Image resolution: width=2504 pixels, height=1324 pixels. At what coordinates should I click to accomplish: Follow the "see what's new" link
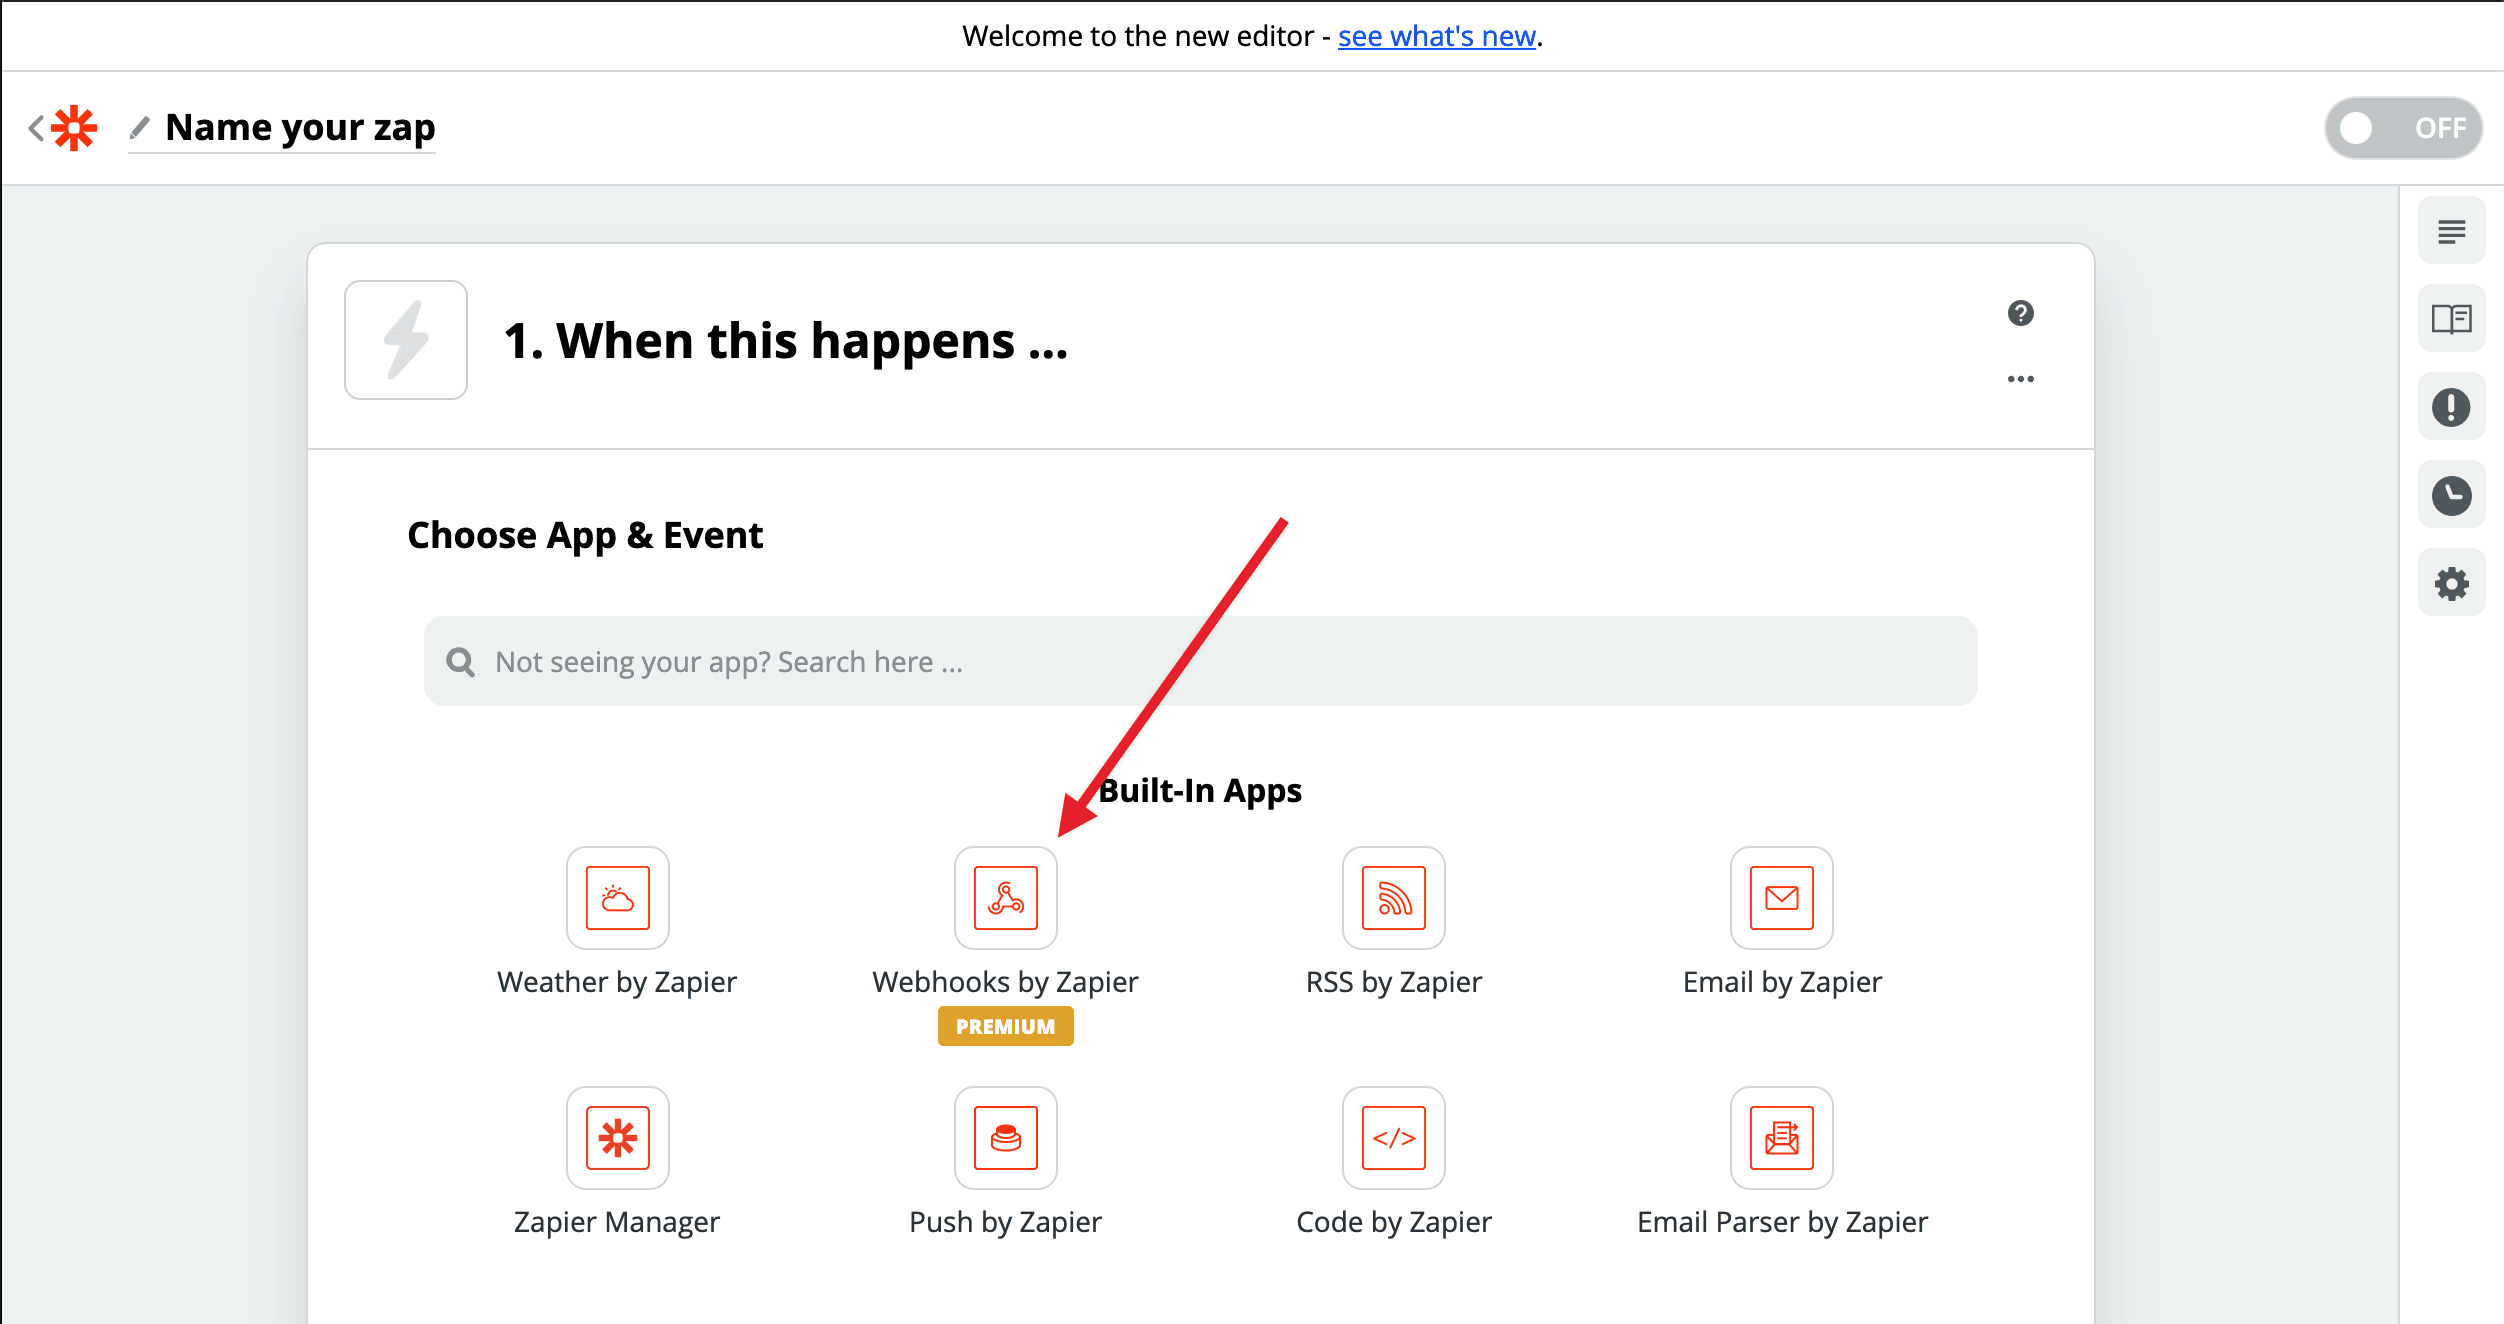click(1436, 36)
